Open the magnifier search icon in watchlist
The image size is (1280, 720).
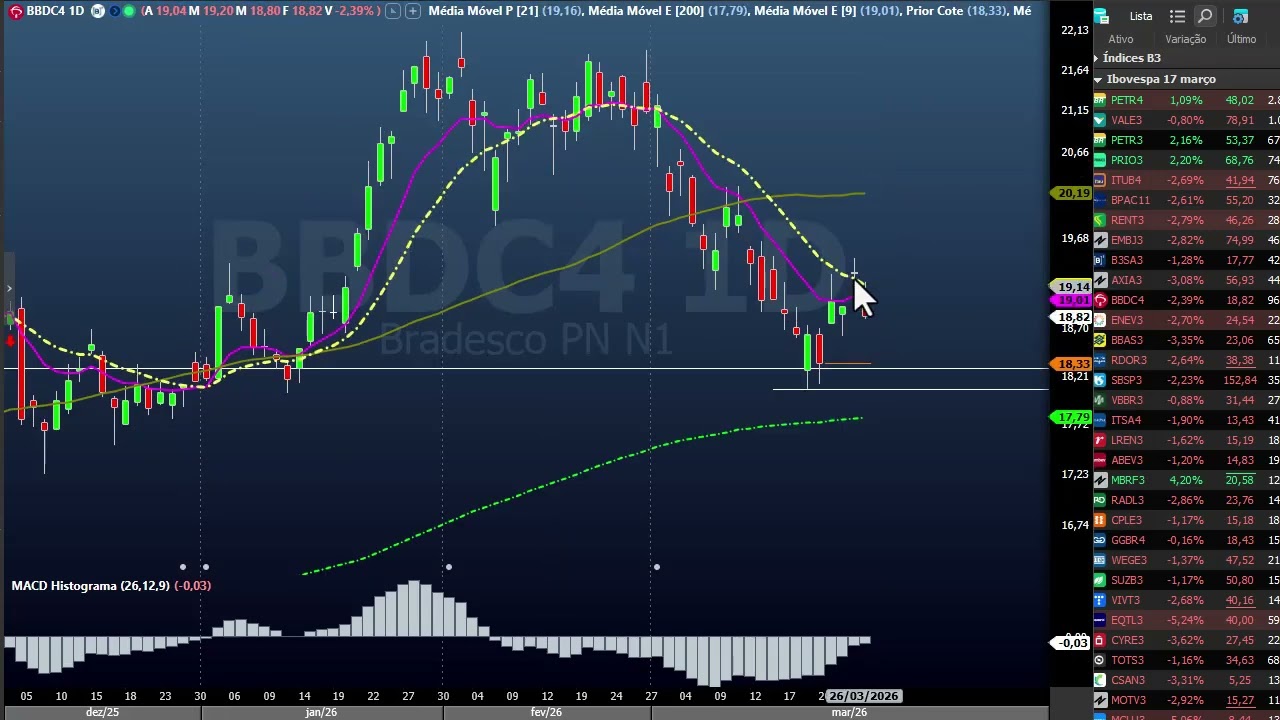pyautogui.click(x=1205, y=16)
